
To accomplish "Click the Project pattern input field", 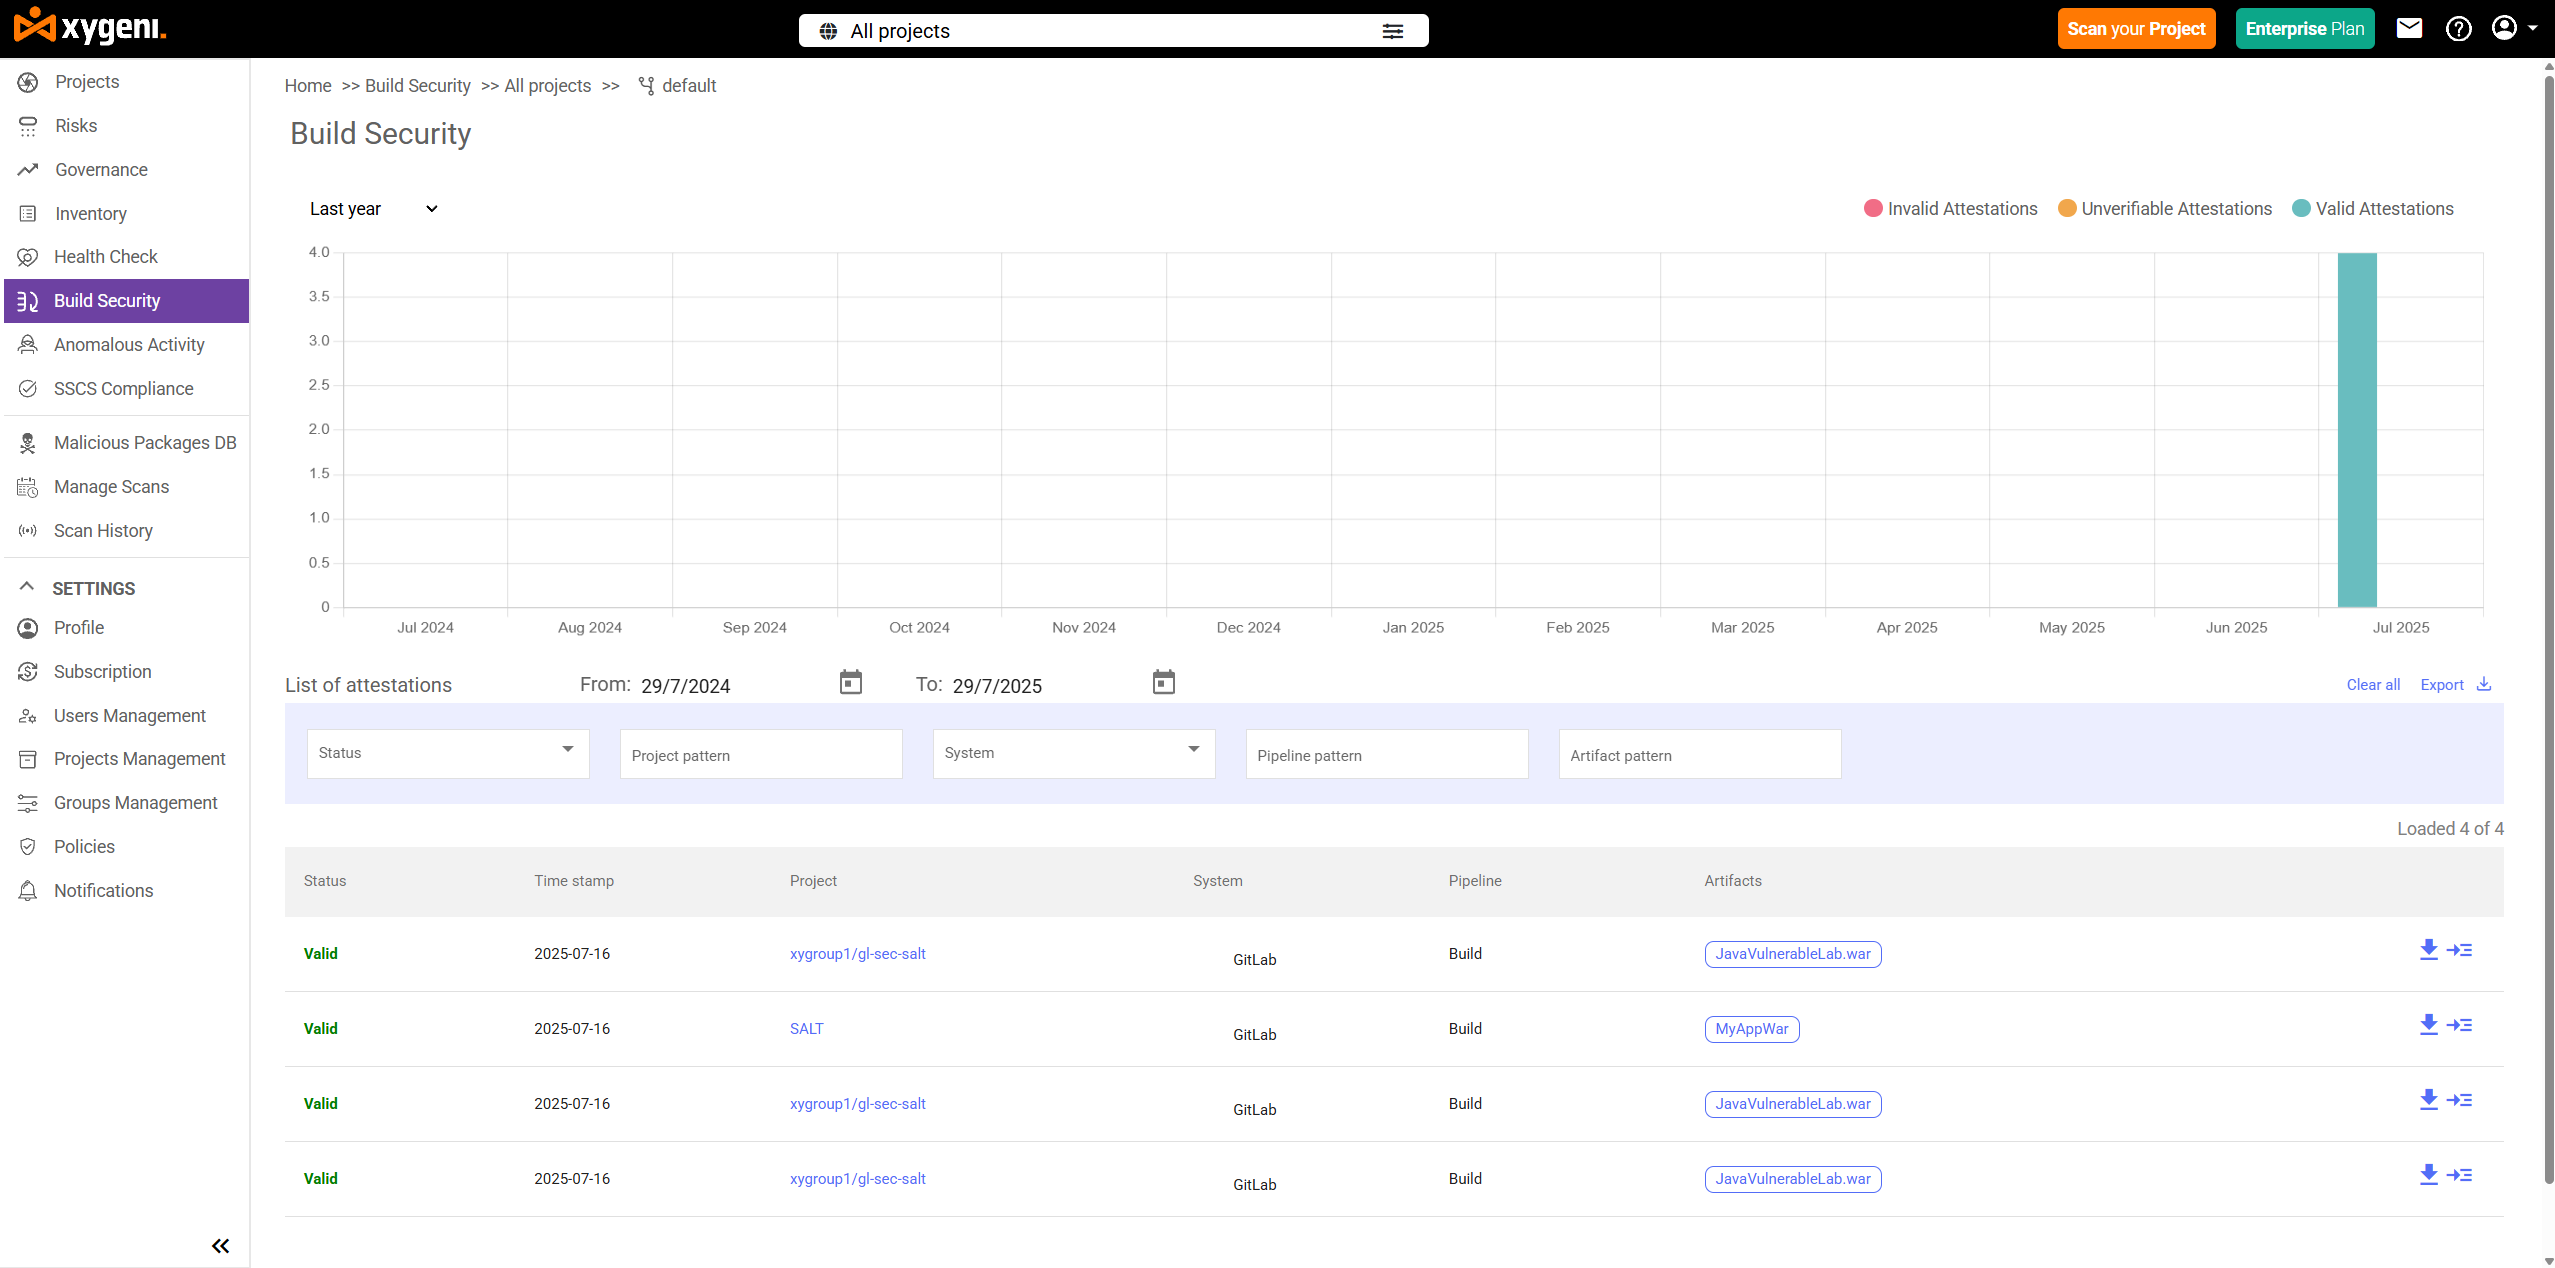I will [760, 755].
